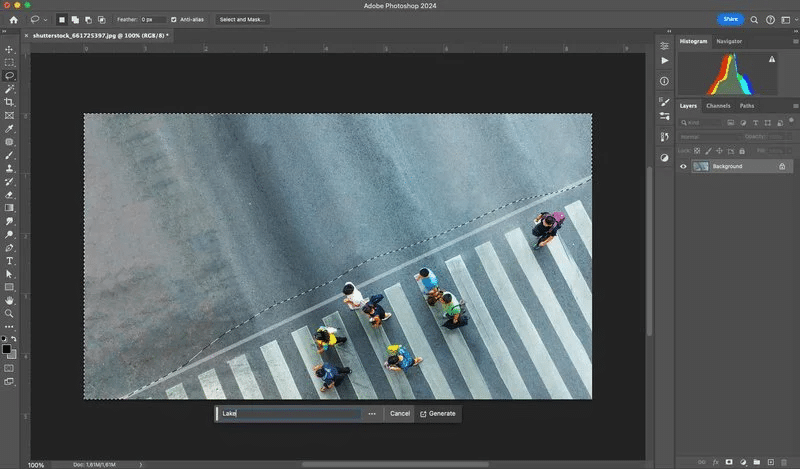Click the Generate button

click(437, 413)
